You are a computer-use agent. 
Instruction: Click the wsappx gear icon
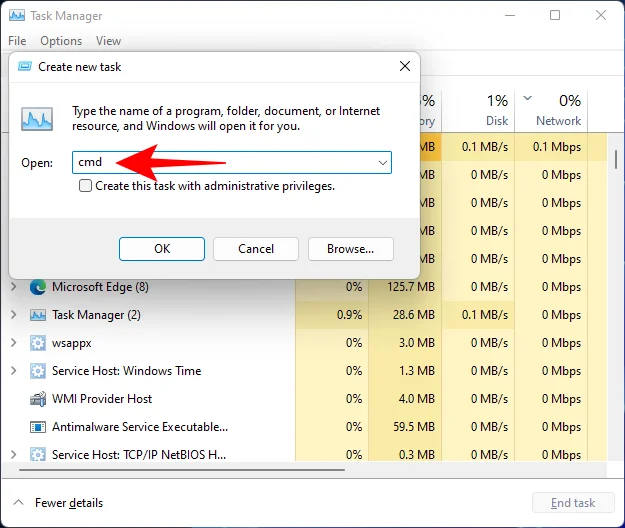[x=38, y=343]
